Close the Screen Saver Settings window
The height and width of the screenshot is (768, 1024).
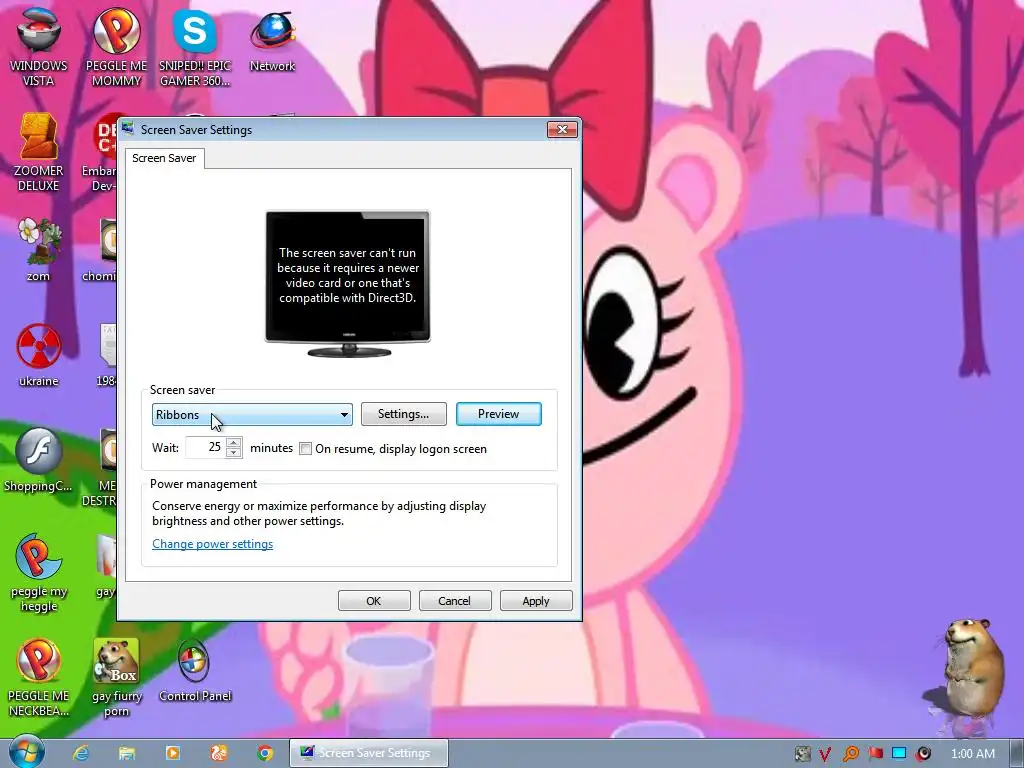pyautogui.click(x=562, y=129)
